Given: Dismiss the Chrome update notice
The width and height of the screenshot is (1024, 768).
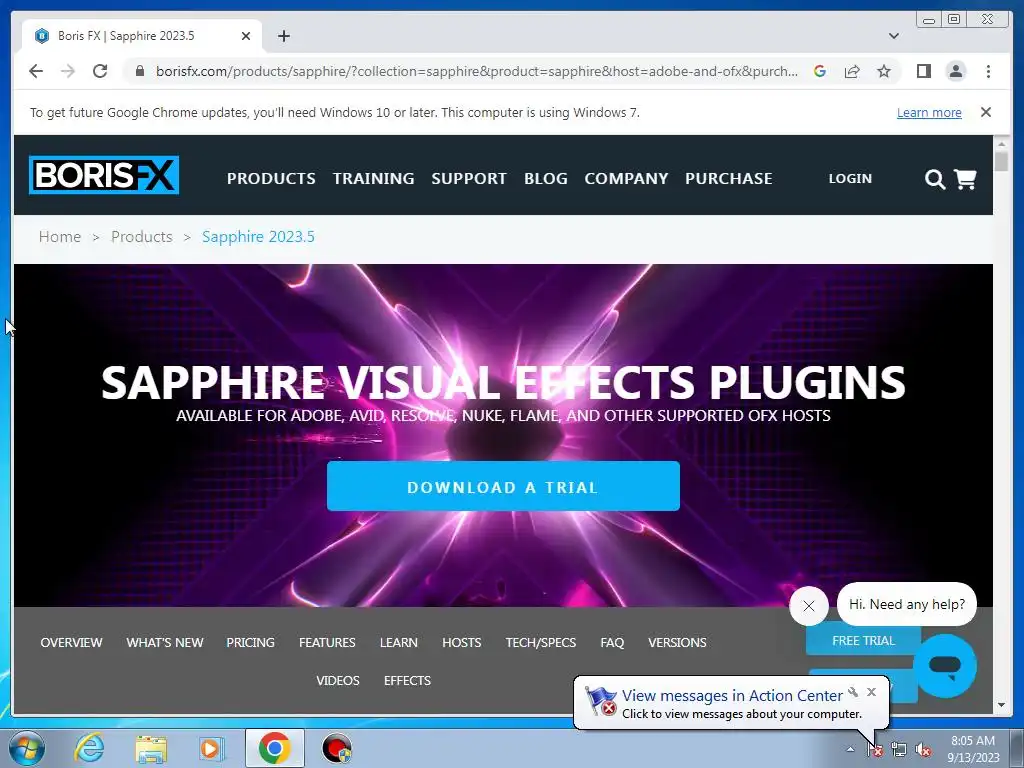Looking at the screenshot, I should click(986, 112).
